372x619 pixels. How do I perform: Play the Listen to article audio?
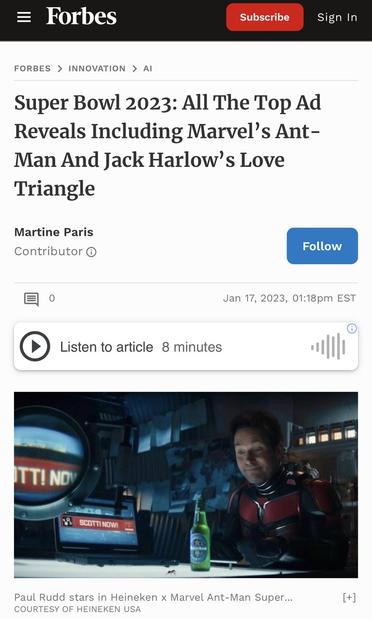pyautogui.click(x=35, y=346)
